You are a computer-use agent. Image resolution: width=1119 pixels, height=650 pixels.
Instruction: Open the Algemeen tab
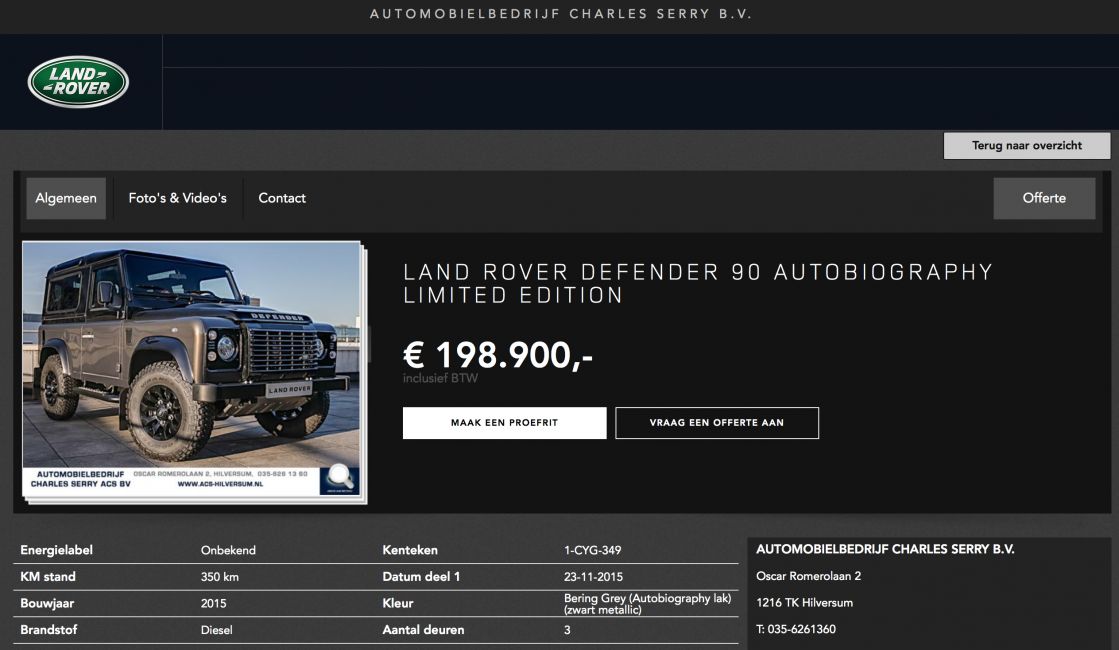[x=66, y=198]
